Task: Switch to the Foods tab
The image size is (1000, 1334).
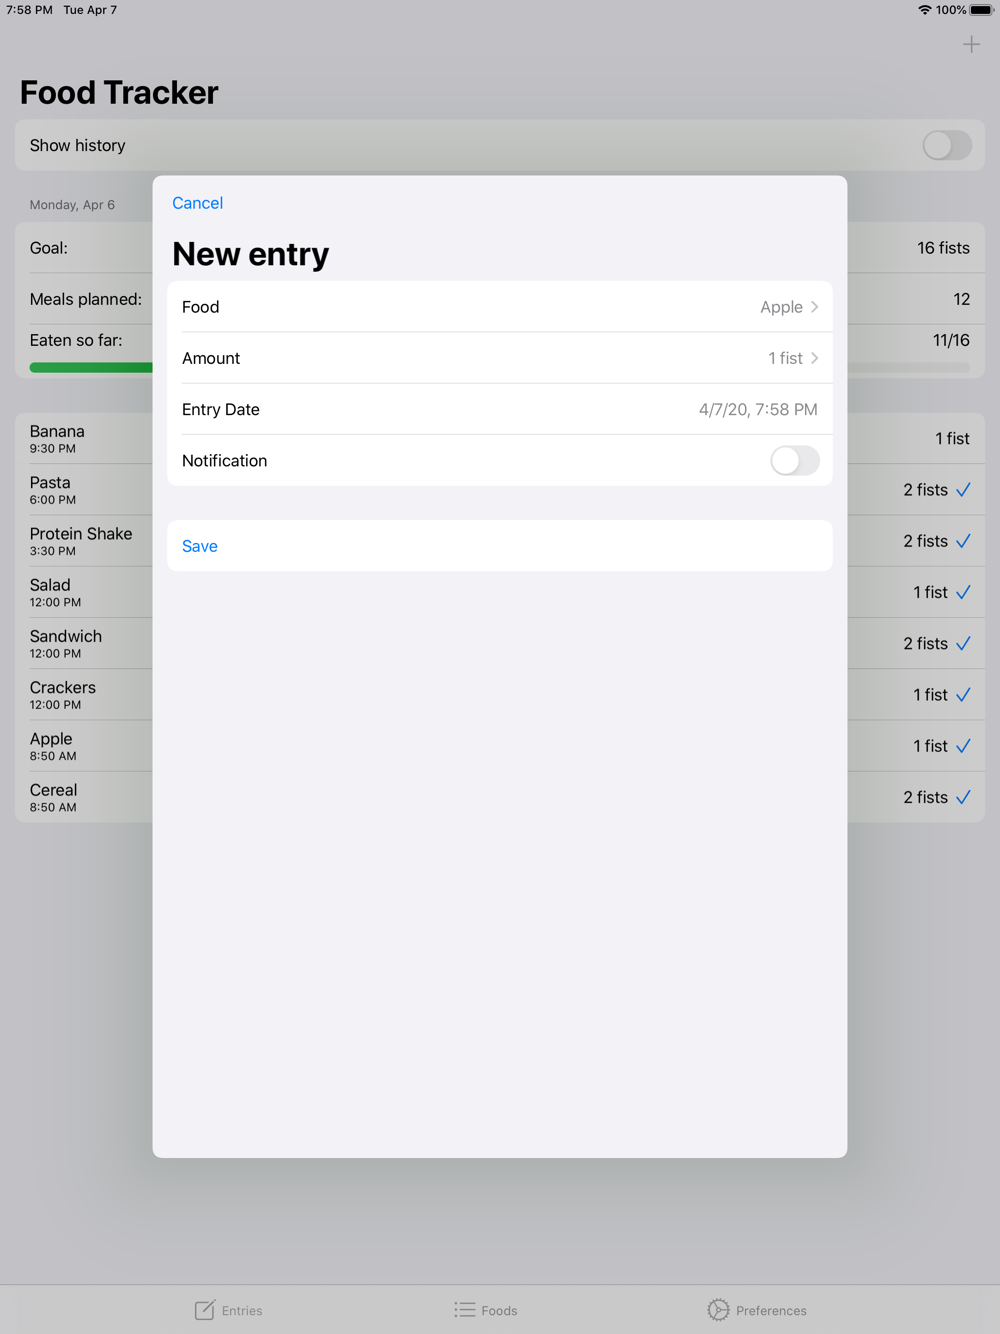Action: coord(486,1310)
